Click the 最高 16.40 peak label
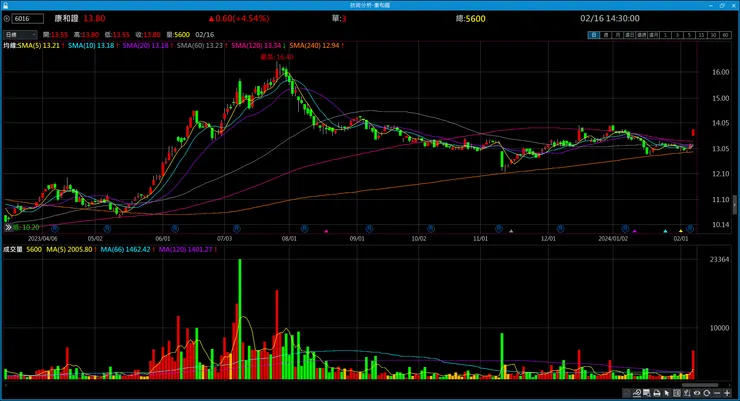 (277, 57)
